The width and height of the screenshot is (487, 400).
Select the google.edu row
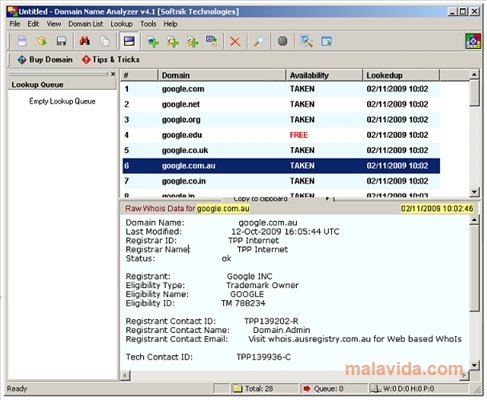click(281, 135)
